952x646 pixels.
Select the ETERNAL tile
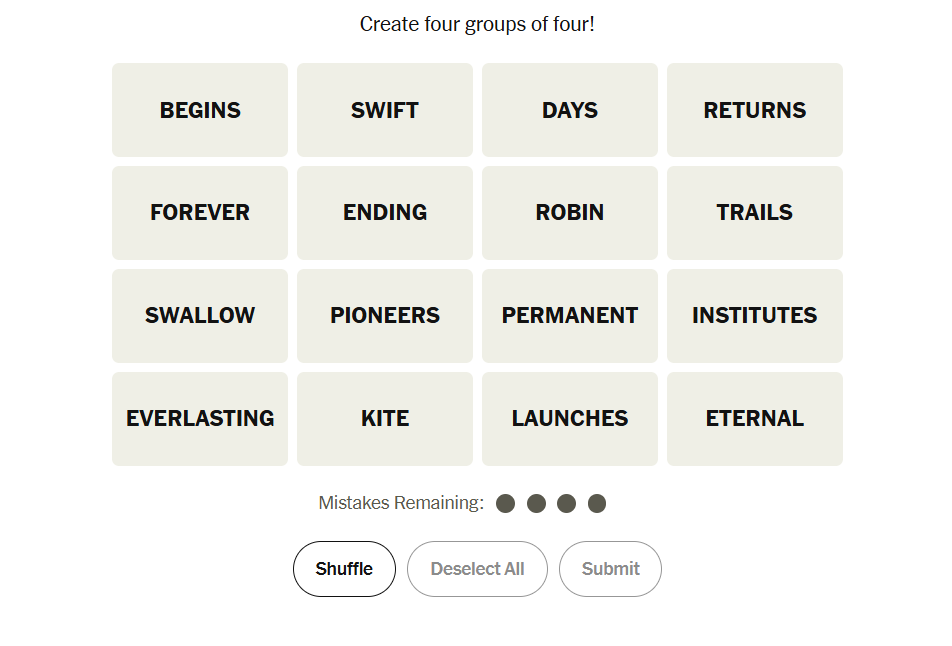click(755, 419)
